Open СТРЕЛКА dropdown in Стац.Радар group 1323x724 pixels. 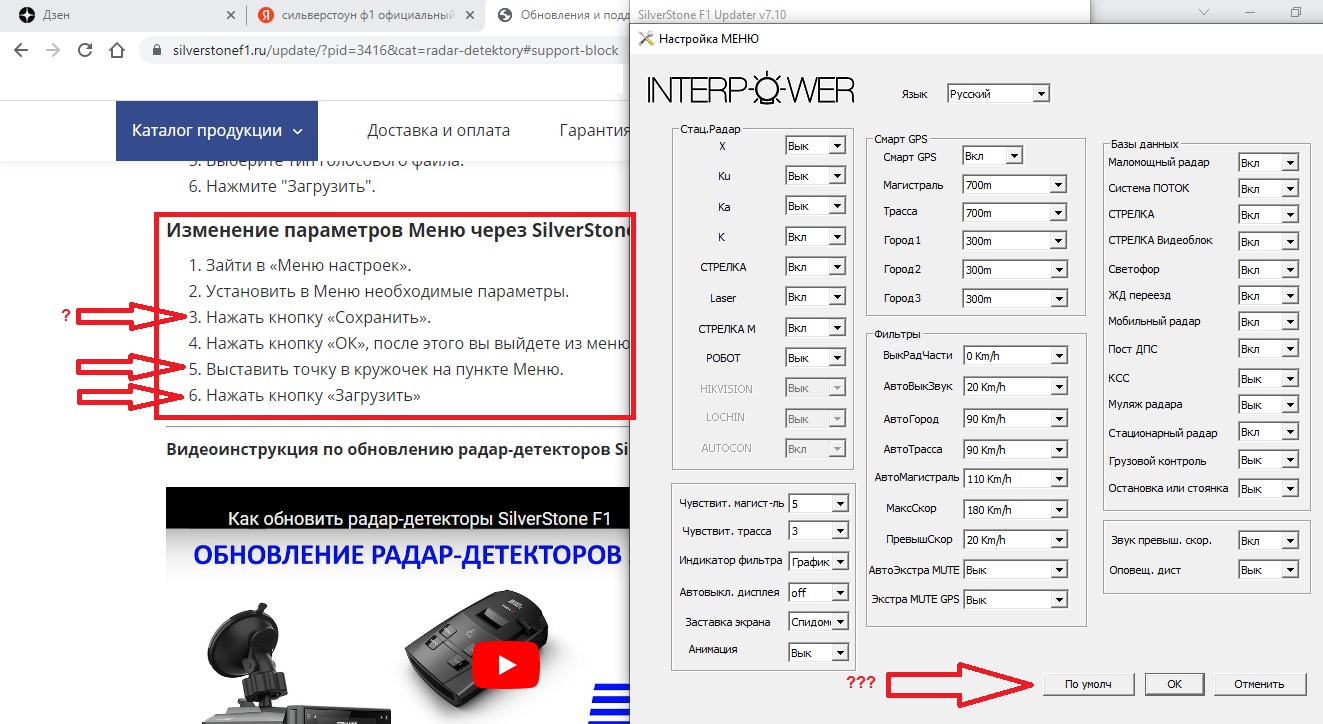815,268
